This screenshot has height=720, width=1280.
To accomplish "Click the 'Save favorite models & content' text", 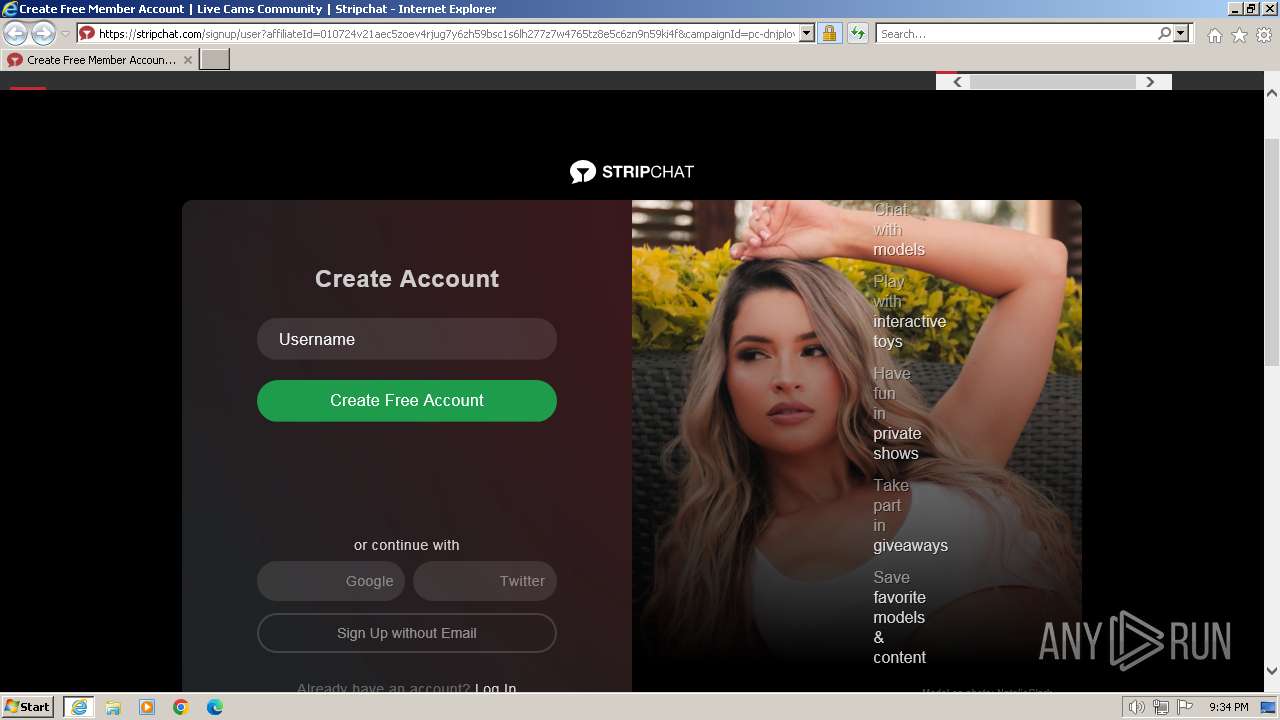I will 899,617.
